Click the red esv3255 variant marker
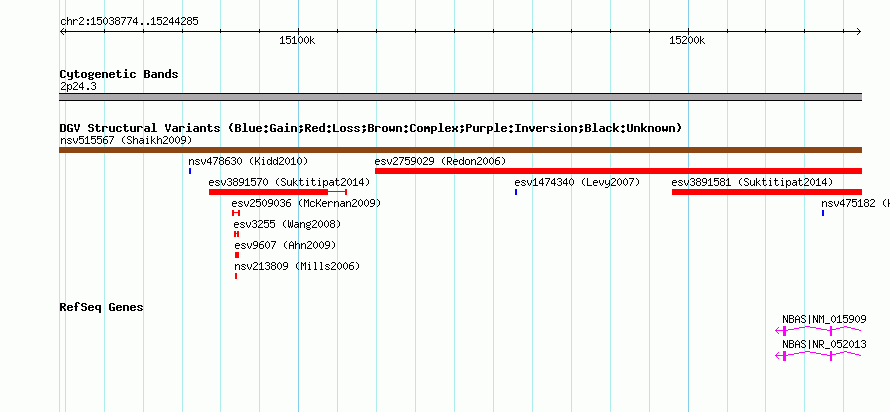 (x=236, y=234)
